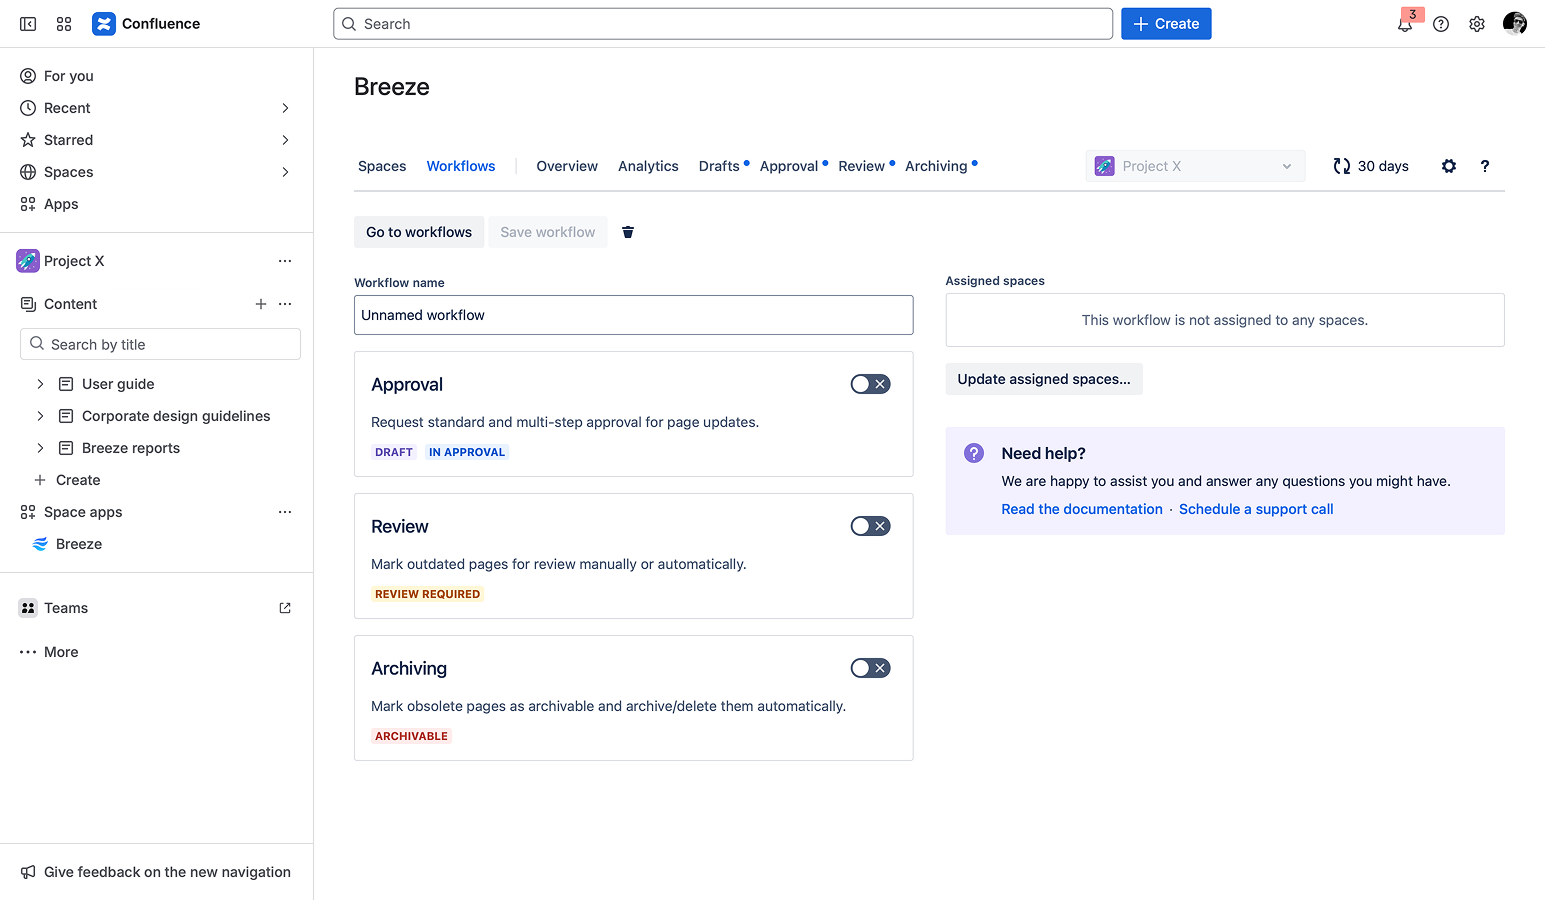1545x900 pixels.
Task: Open Breeze workflow settings gear
Action: [x=1448, y=166]
